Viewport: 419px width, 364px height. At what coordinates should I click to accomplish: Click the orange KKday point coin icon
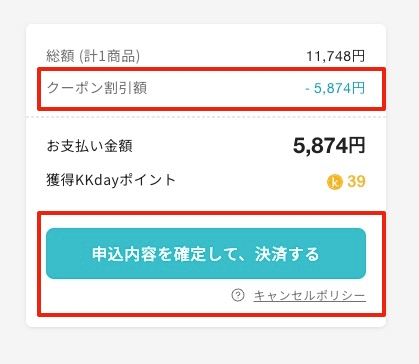pyautogui.click(x=335, y=182)
